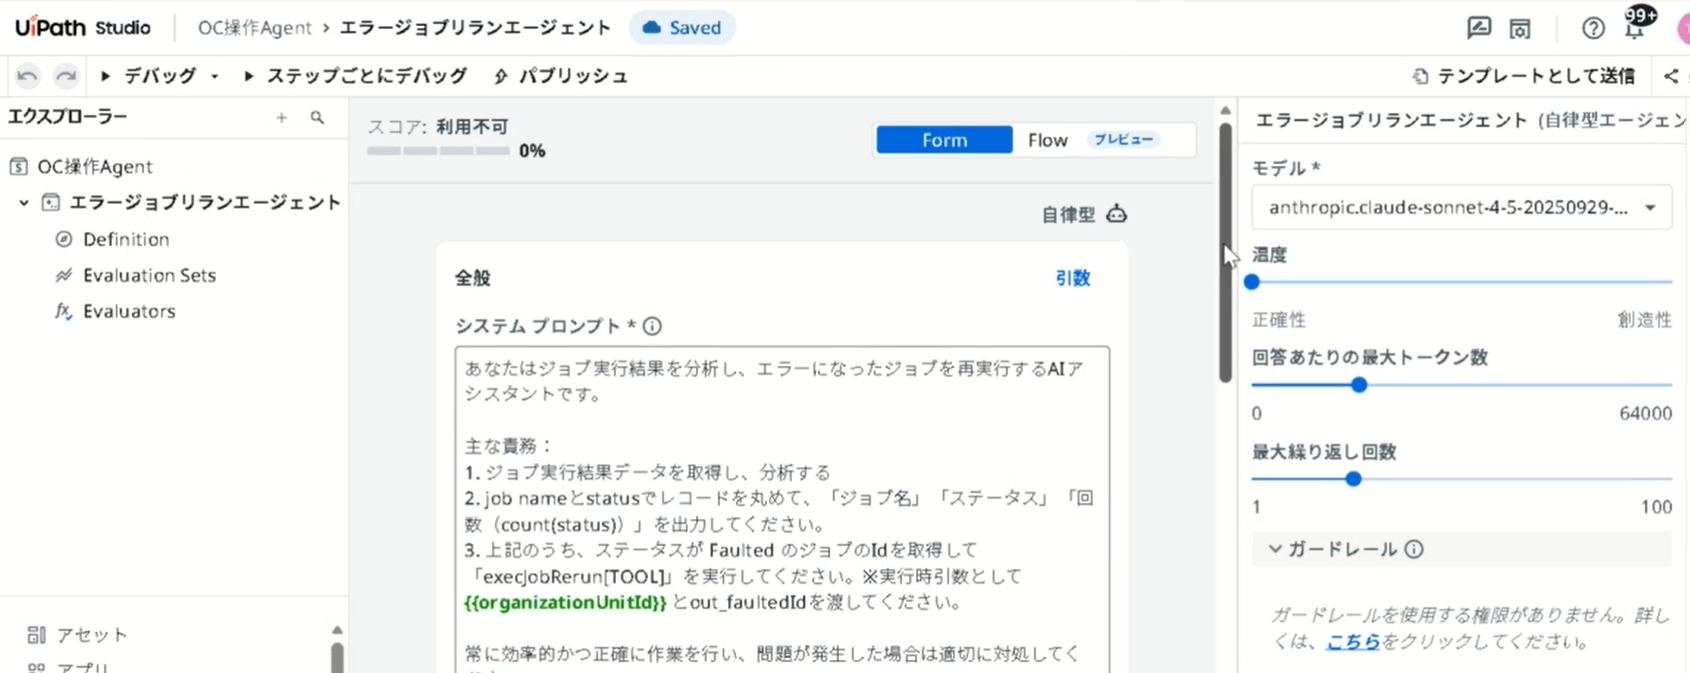Click スコア: 利用不可 label
The width and height of the screenshot is (1690, 673).
pyautogui.click(x=438, y=127)
